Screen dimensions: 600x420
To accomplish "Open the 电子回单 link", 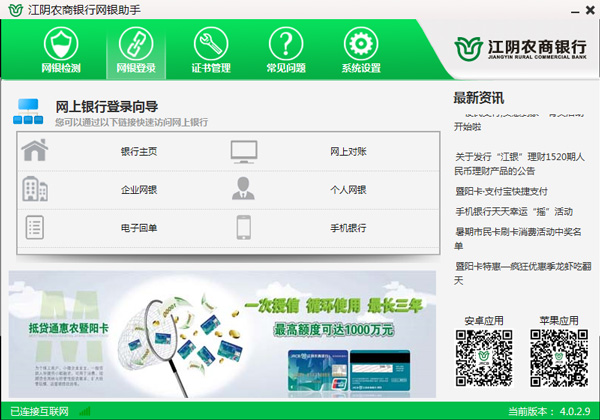I will pos(139,228).
